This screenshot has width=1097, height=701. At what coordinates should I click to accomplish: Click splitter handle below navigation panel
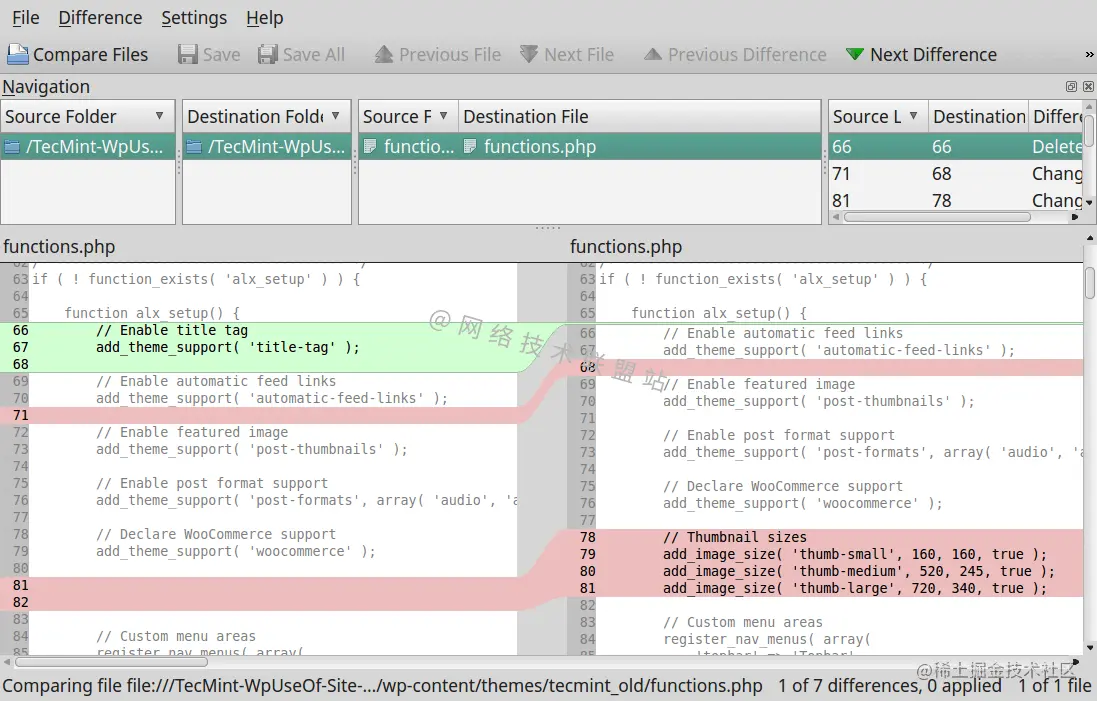pyautogui.click(x=548, y=228)
